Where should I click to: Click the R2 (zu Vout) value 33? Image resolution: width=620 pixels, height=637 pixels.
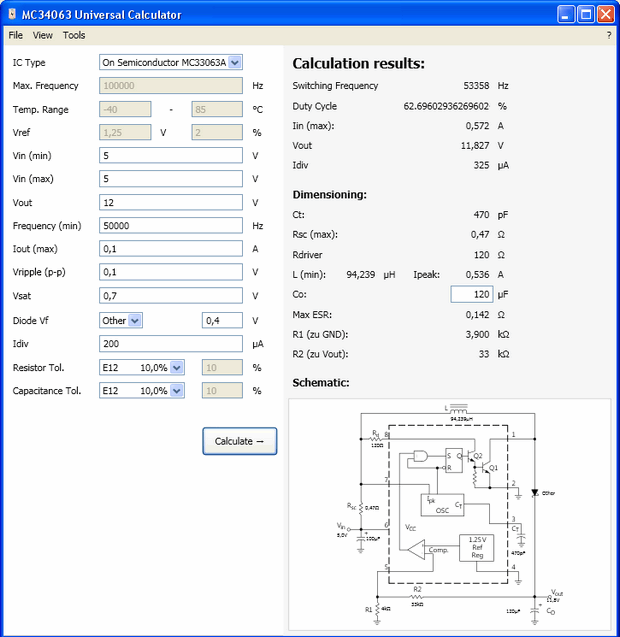tap(484, 354)
